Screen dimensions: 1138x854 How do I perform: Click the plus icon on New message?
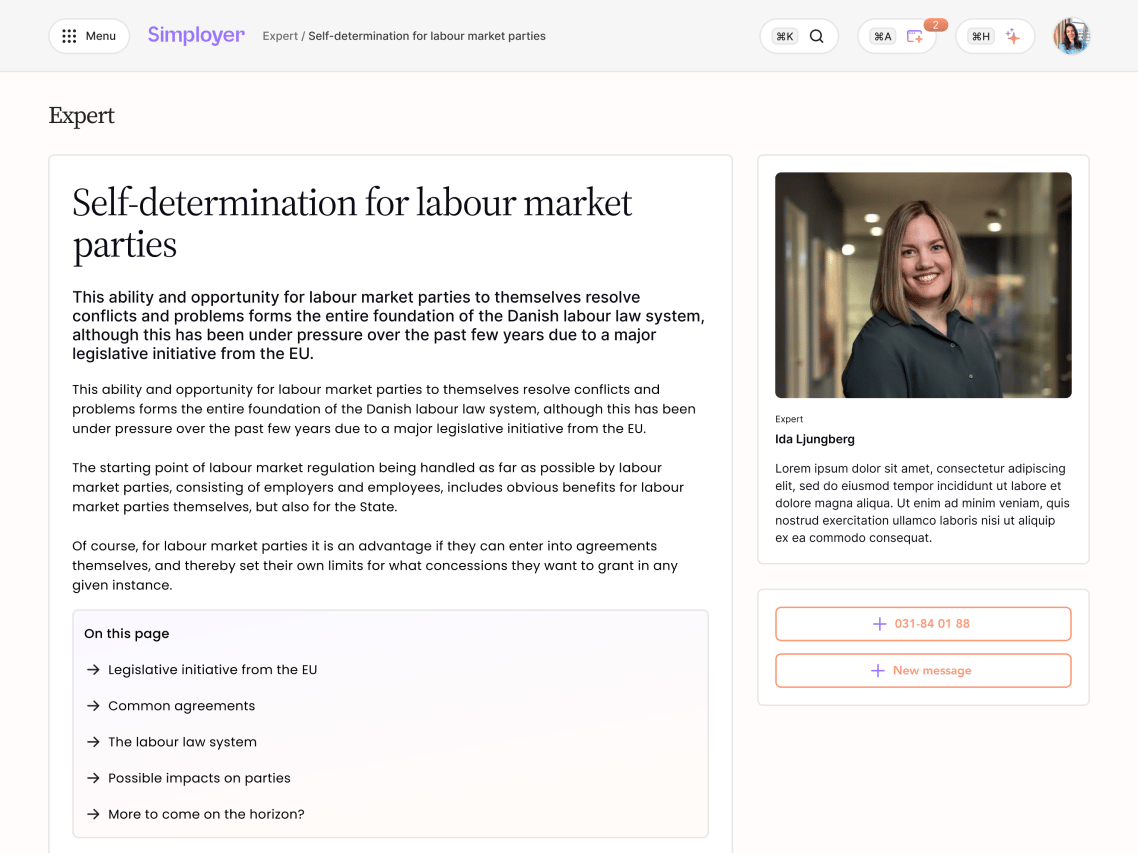coord(878,670)
